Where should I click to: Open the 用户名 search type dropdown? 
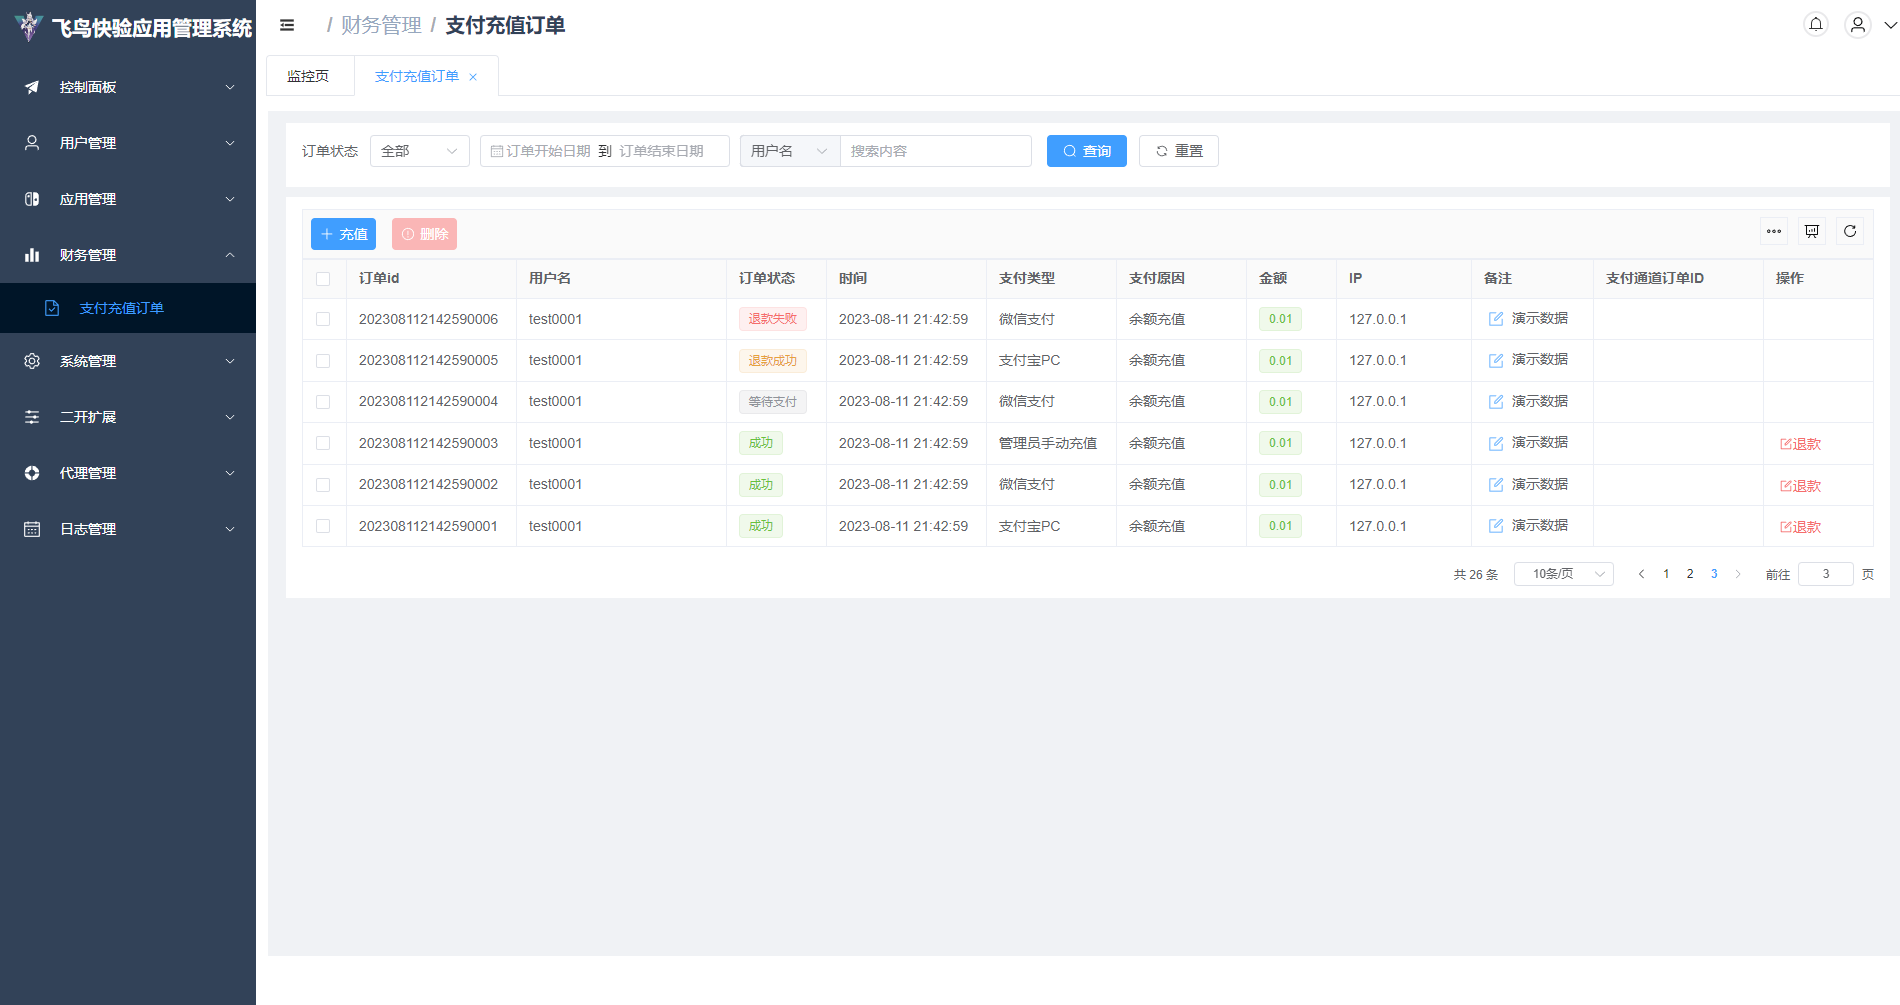[789, 151]
